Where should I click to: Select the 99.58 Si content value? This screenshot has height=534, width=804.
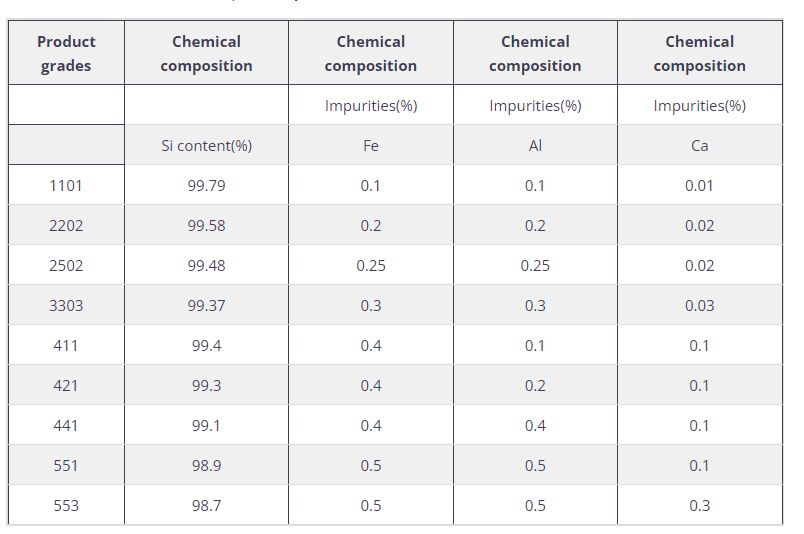[x=206, y=225]
